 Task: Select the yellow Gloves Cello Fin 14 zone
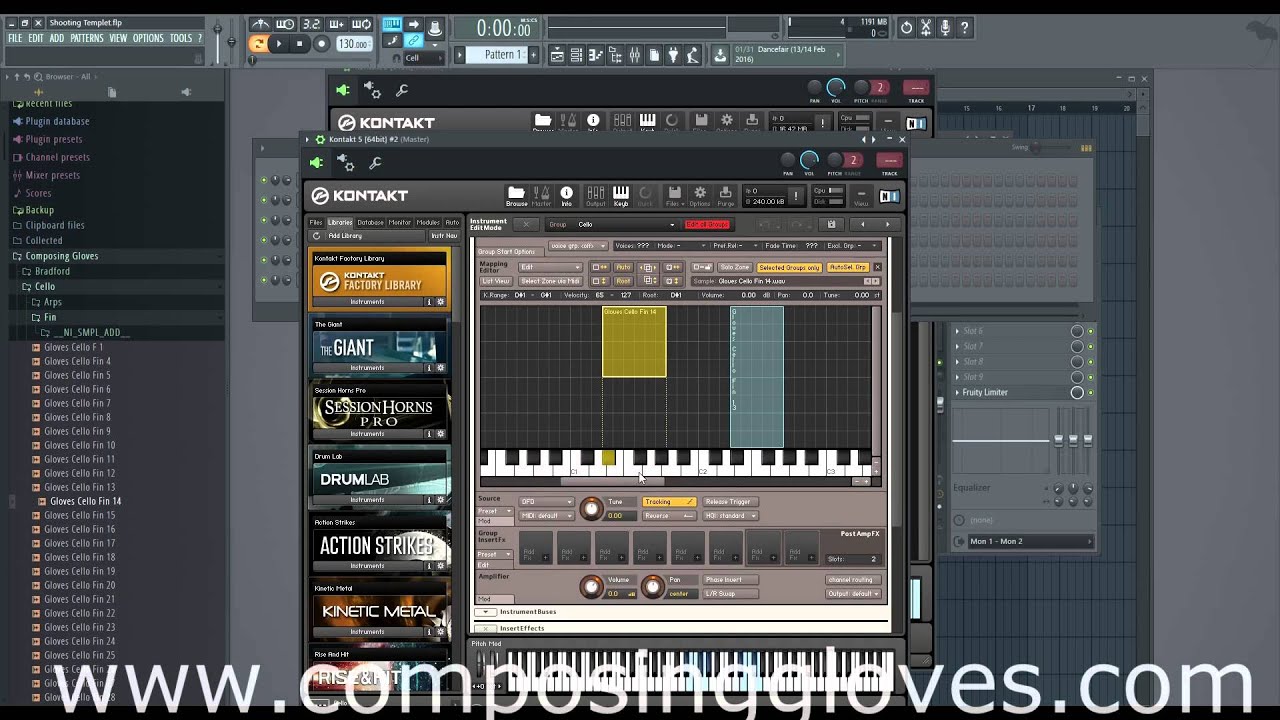click(x=634, y=343)
